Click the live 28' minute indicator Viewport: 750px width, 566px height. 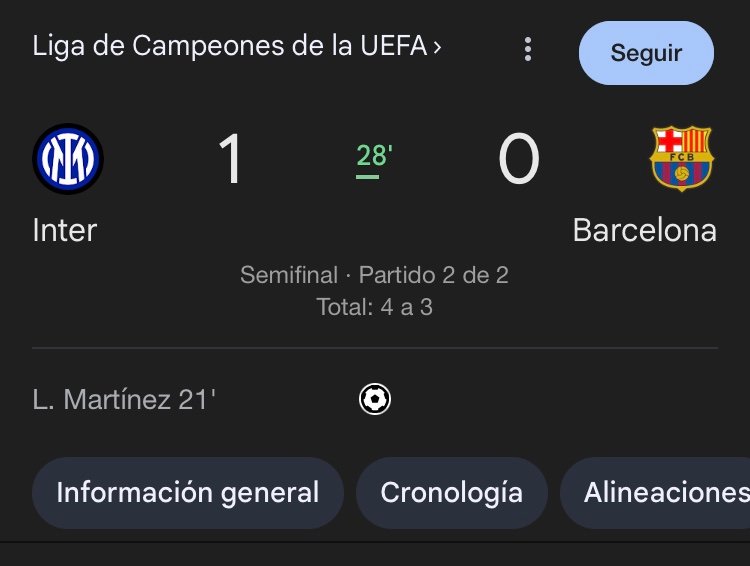[375, 156]
